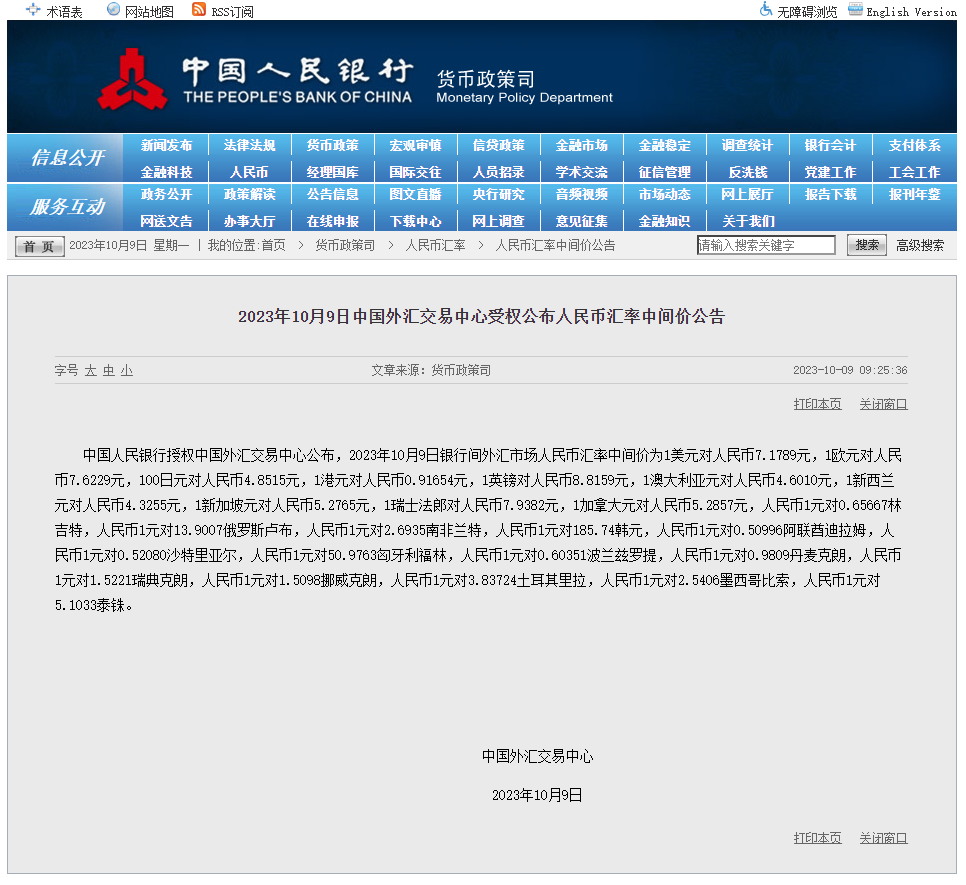Viewport: 966px width, 885px height.
Task: Set font size to 中
Action: click(108, 370)
